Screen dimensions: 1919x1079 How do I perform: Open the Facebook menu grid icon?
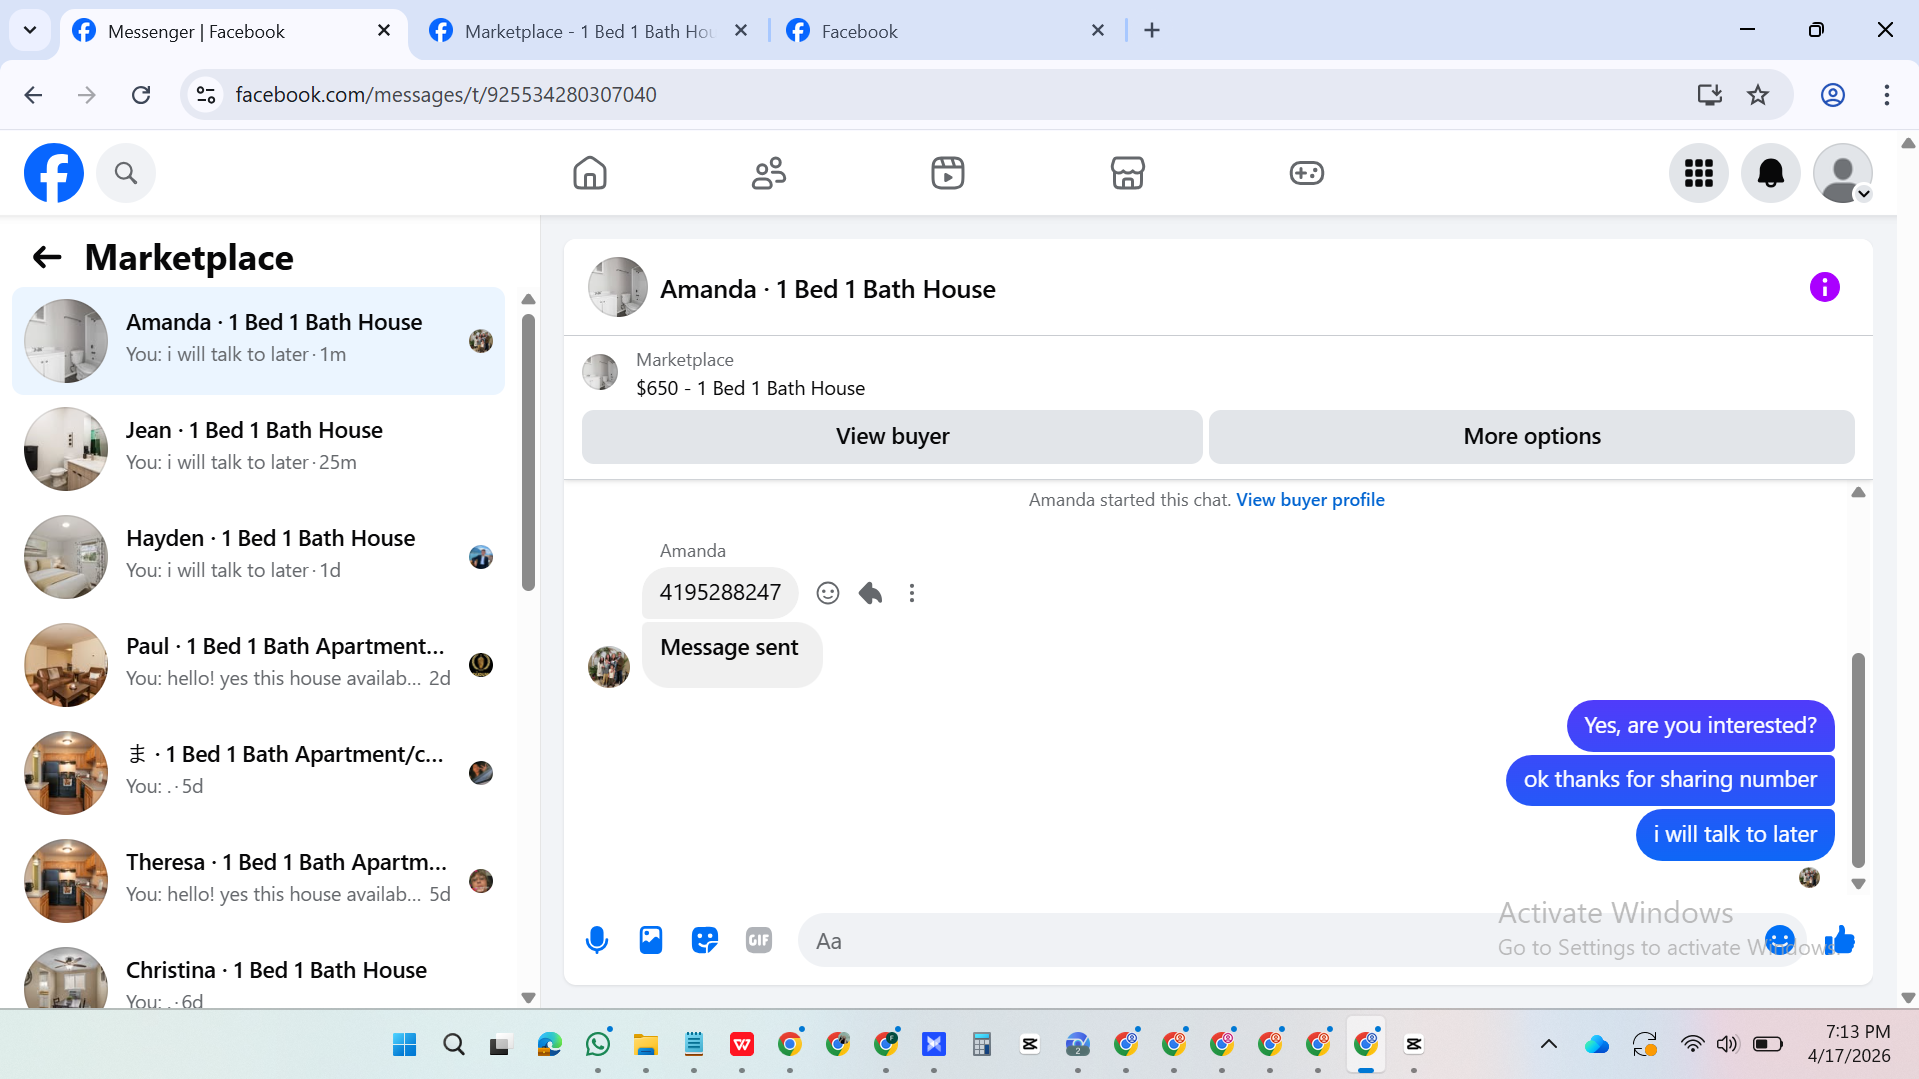tap(1699, 173)
